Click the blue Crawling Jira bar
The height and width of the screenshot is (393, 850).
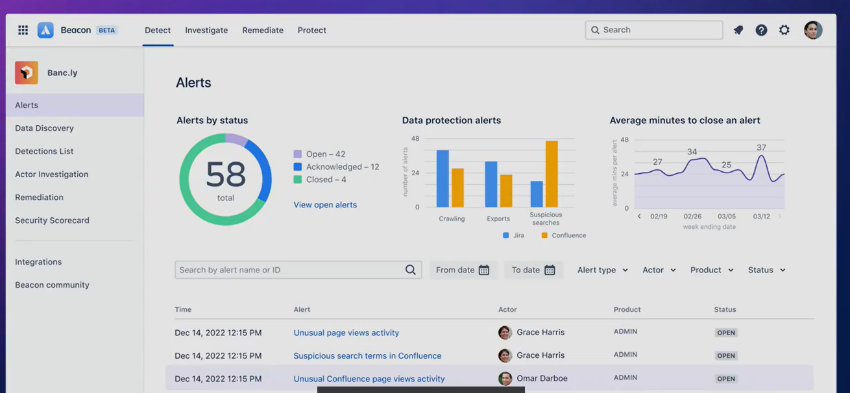click(443, 178)
